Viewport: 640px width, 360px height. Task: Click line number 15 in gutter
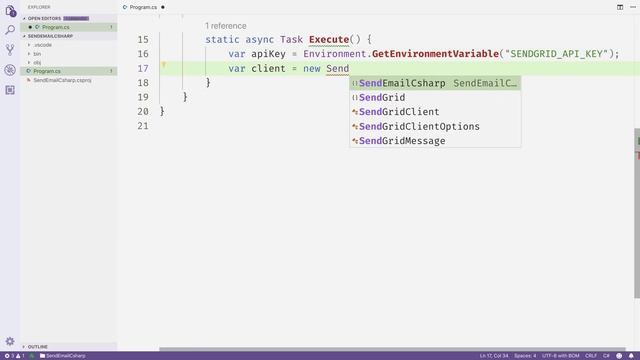coord(143,40)
